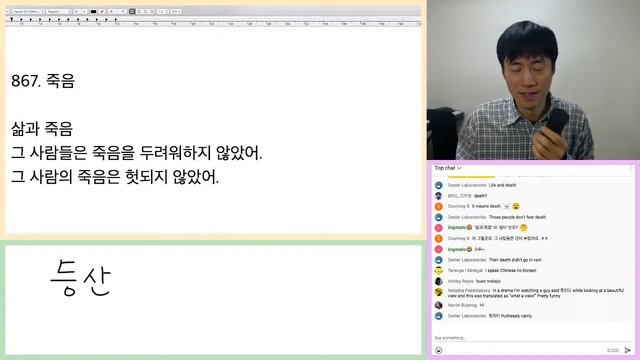The image size is (640, 360).
Task: Click the handwritten word '등산'
Action: click(x=81, y=278)
